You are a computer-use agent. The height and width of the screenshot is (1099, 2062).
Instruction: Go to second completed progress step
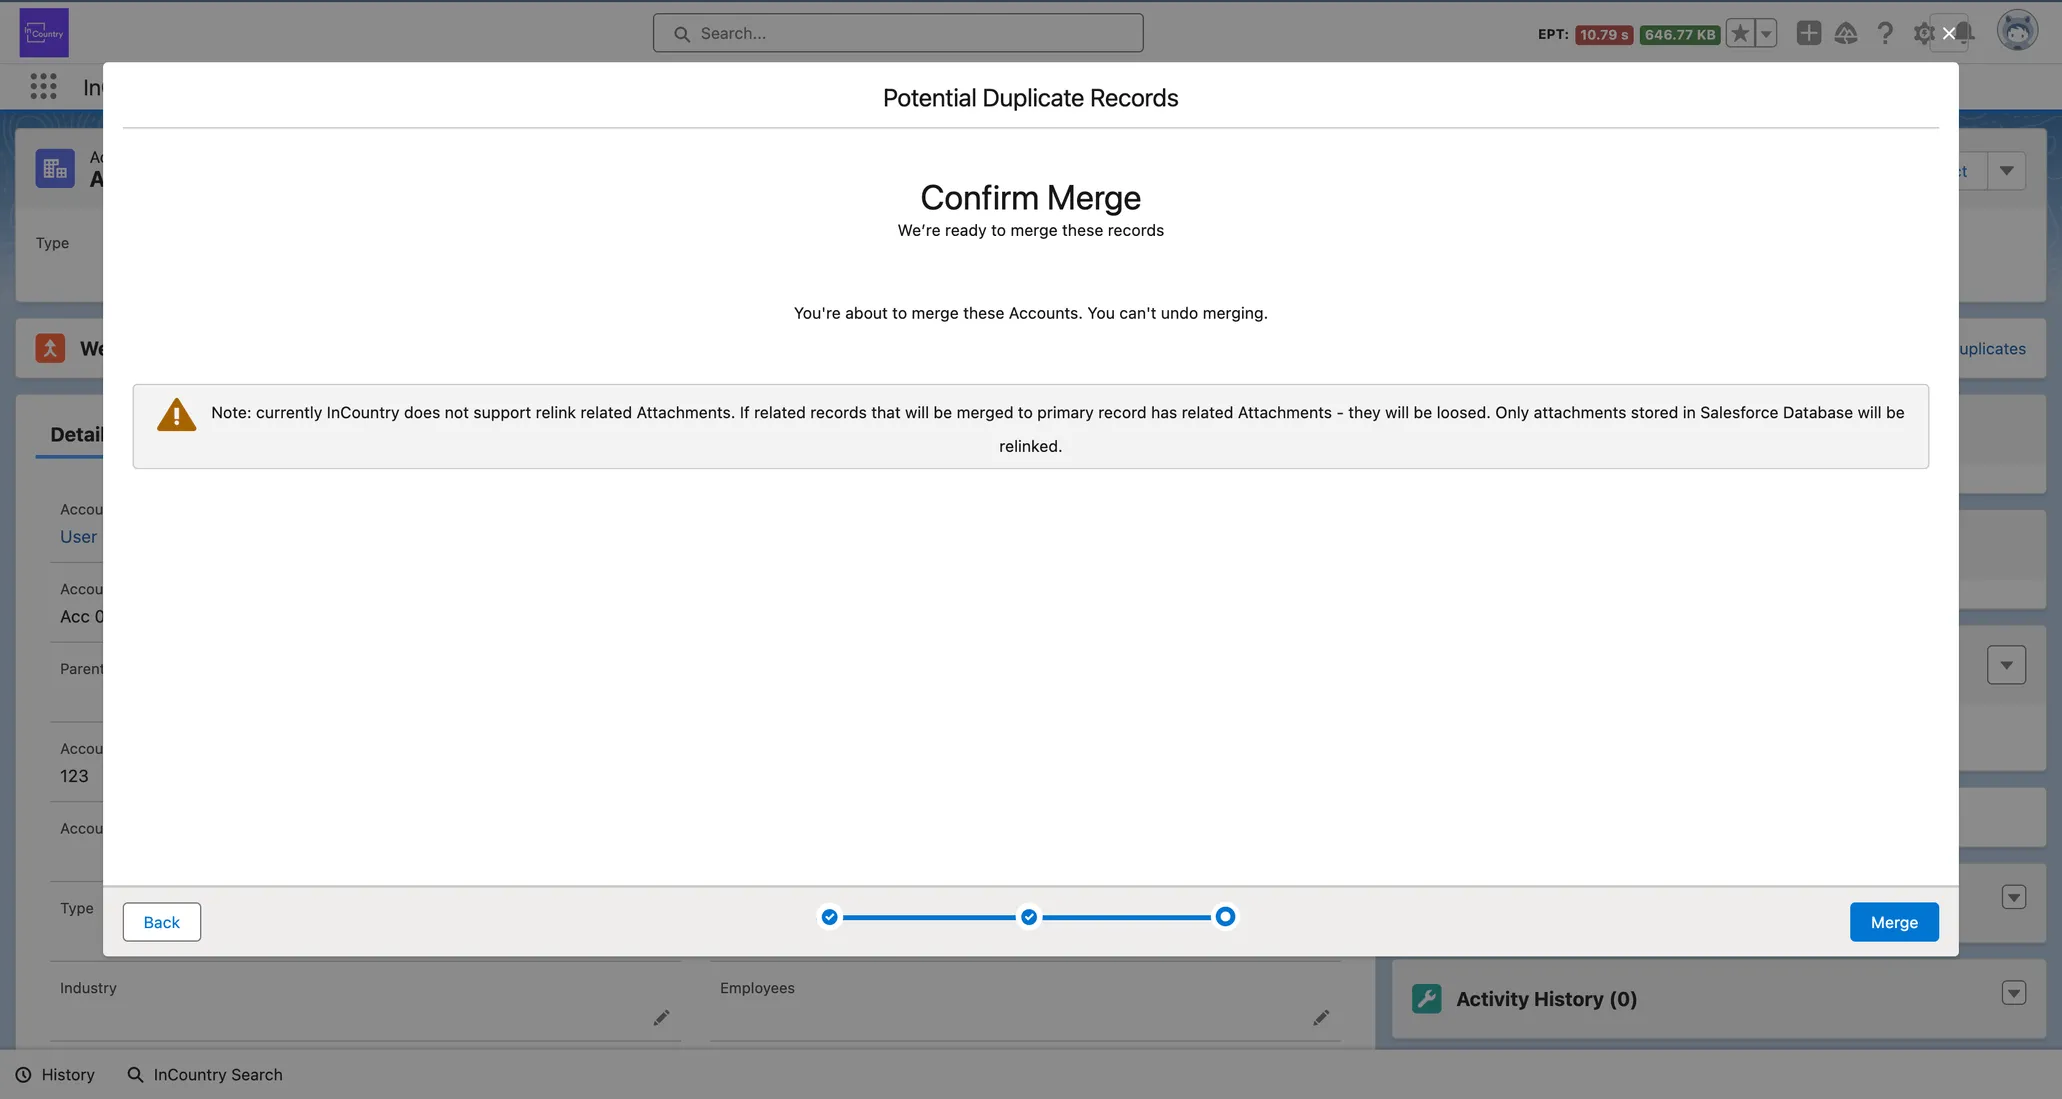coord(1028,917)
